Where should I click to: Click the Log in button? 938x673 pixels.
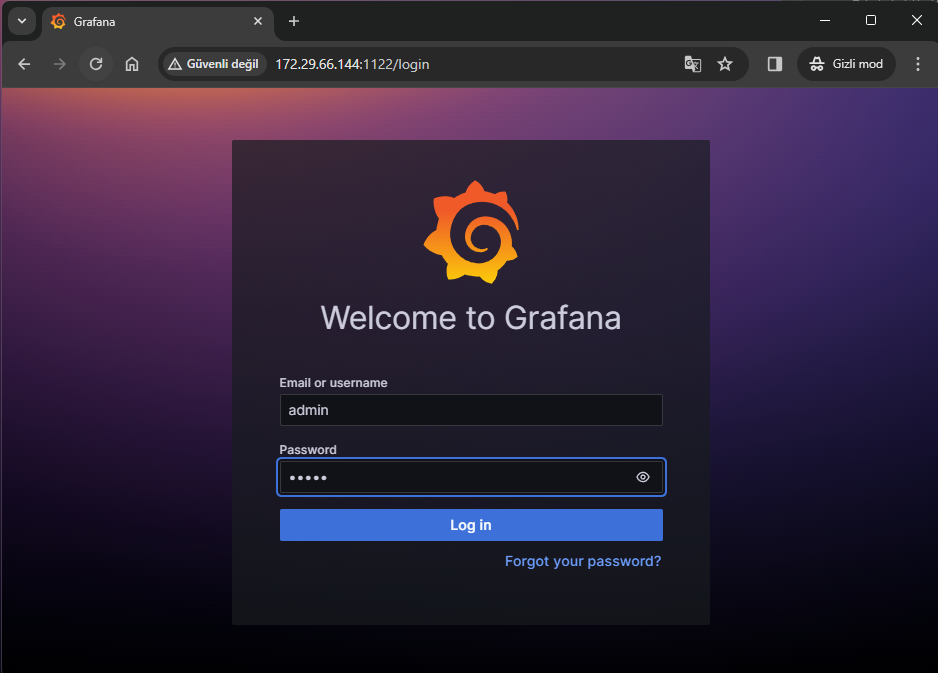click(471, 525)
